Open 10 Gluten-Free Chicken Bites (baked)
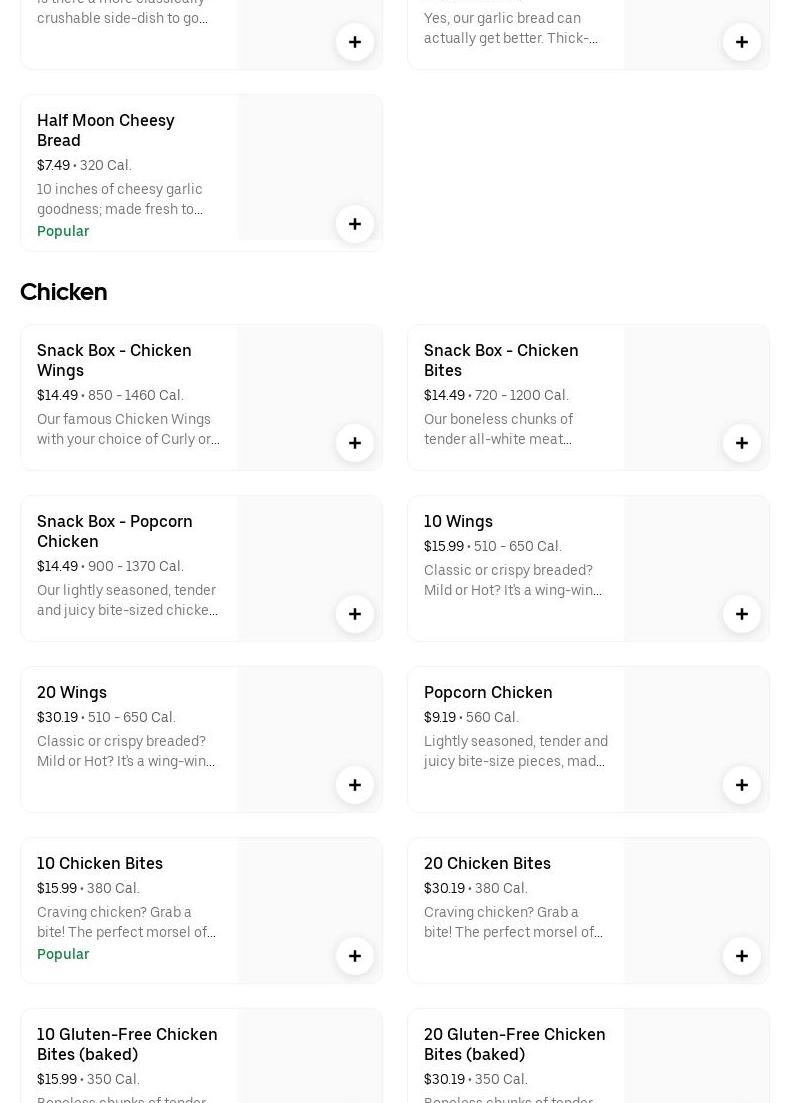This screenshot has width=804, height=1103. pos(127,1044)
